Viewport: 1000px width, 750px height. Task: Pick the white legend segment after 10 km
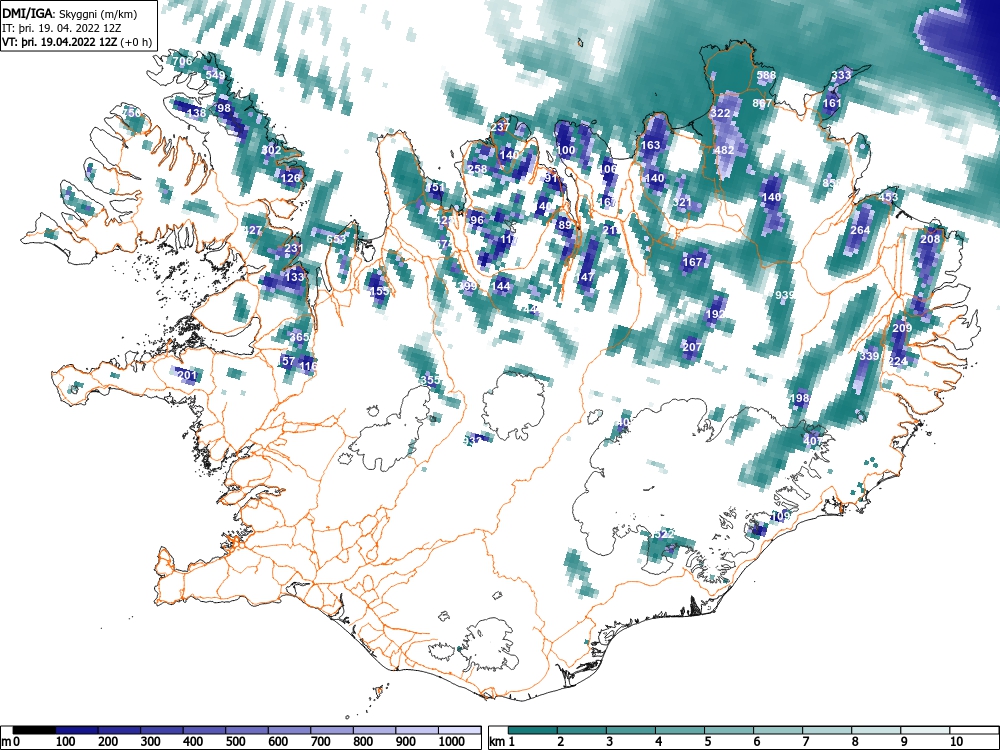[x=974, y=730]
